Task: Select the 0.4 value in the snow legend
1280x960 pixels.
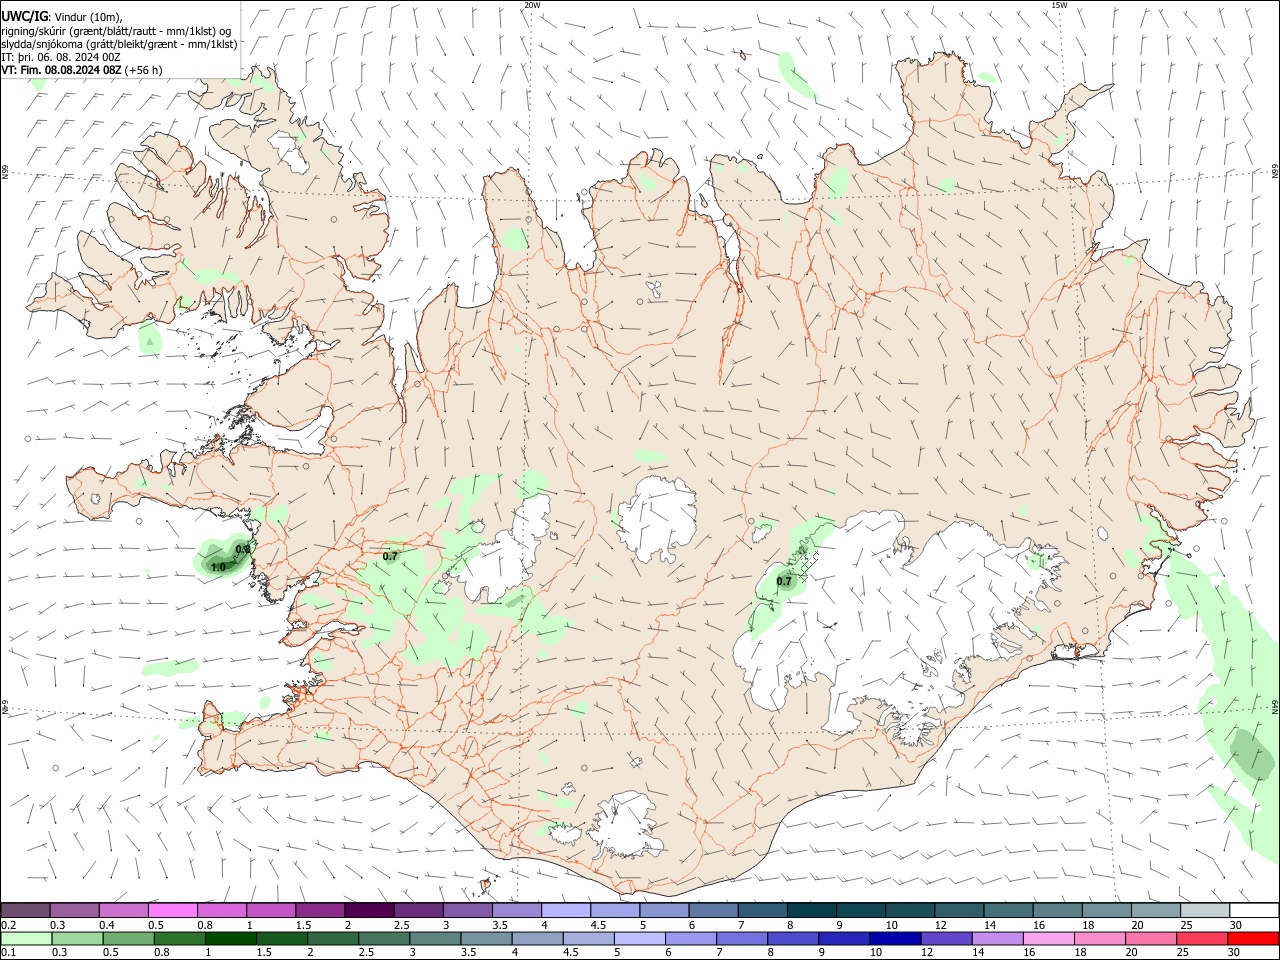Action: click(107, 925)
